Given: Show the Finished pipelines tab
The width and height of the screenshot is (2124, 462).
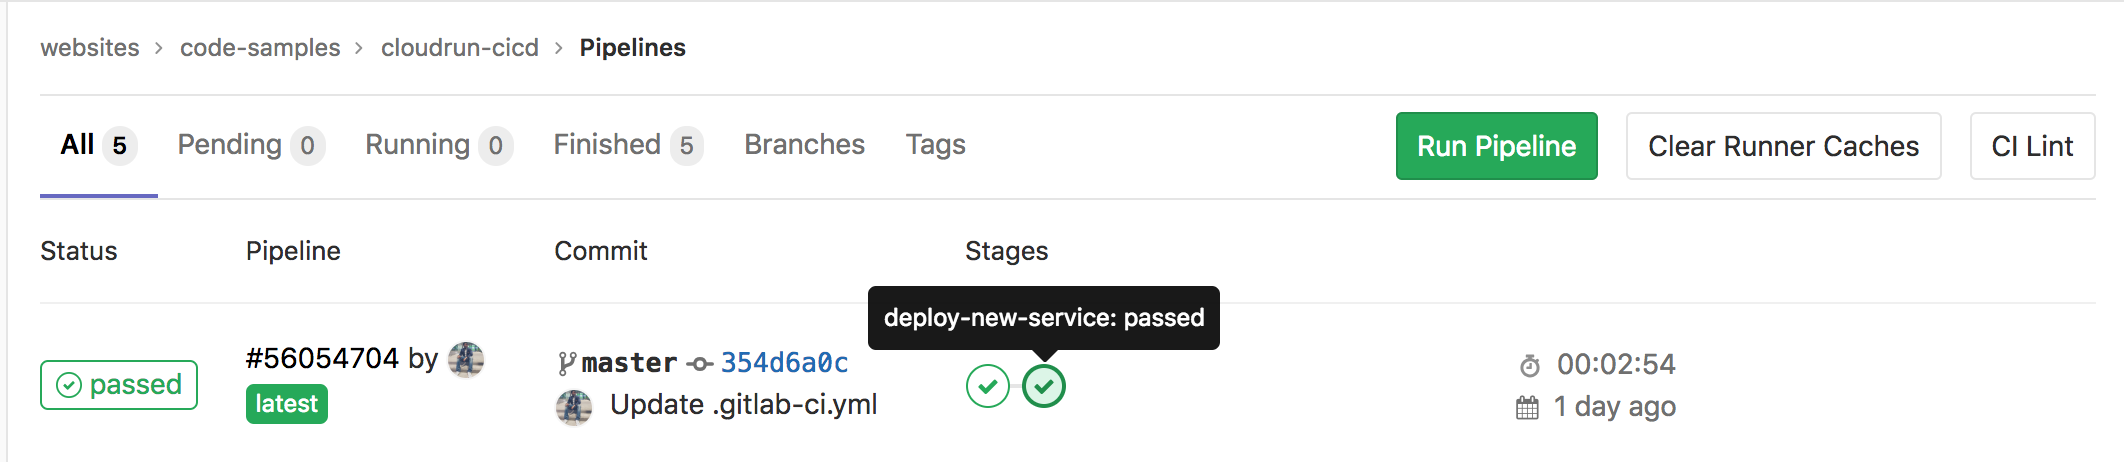Looking at the screenshot, I should coord(628,146).
